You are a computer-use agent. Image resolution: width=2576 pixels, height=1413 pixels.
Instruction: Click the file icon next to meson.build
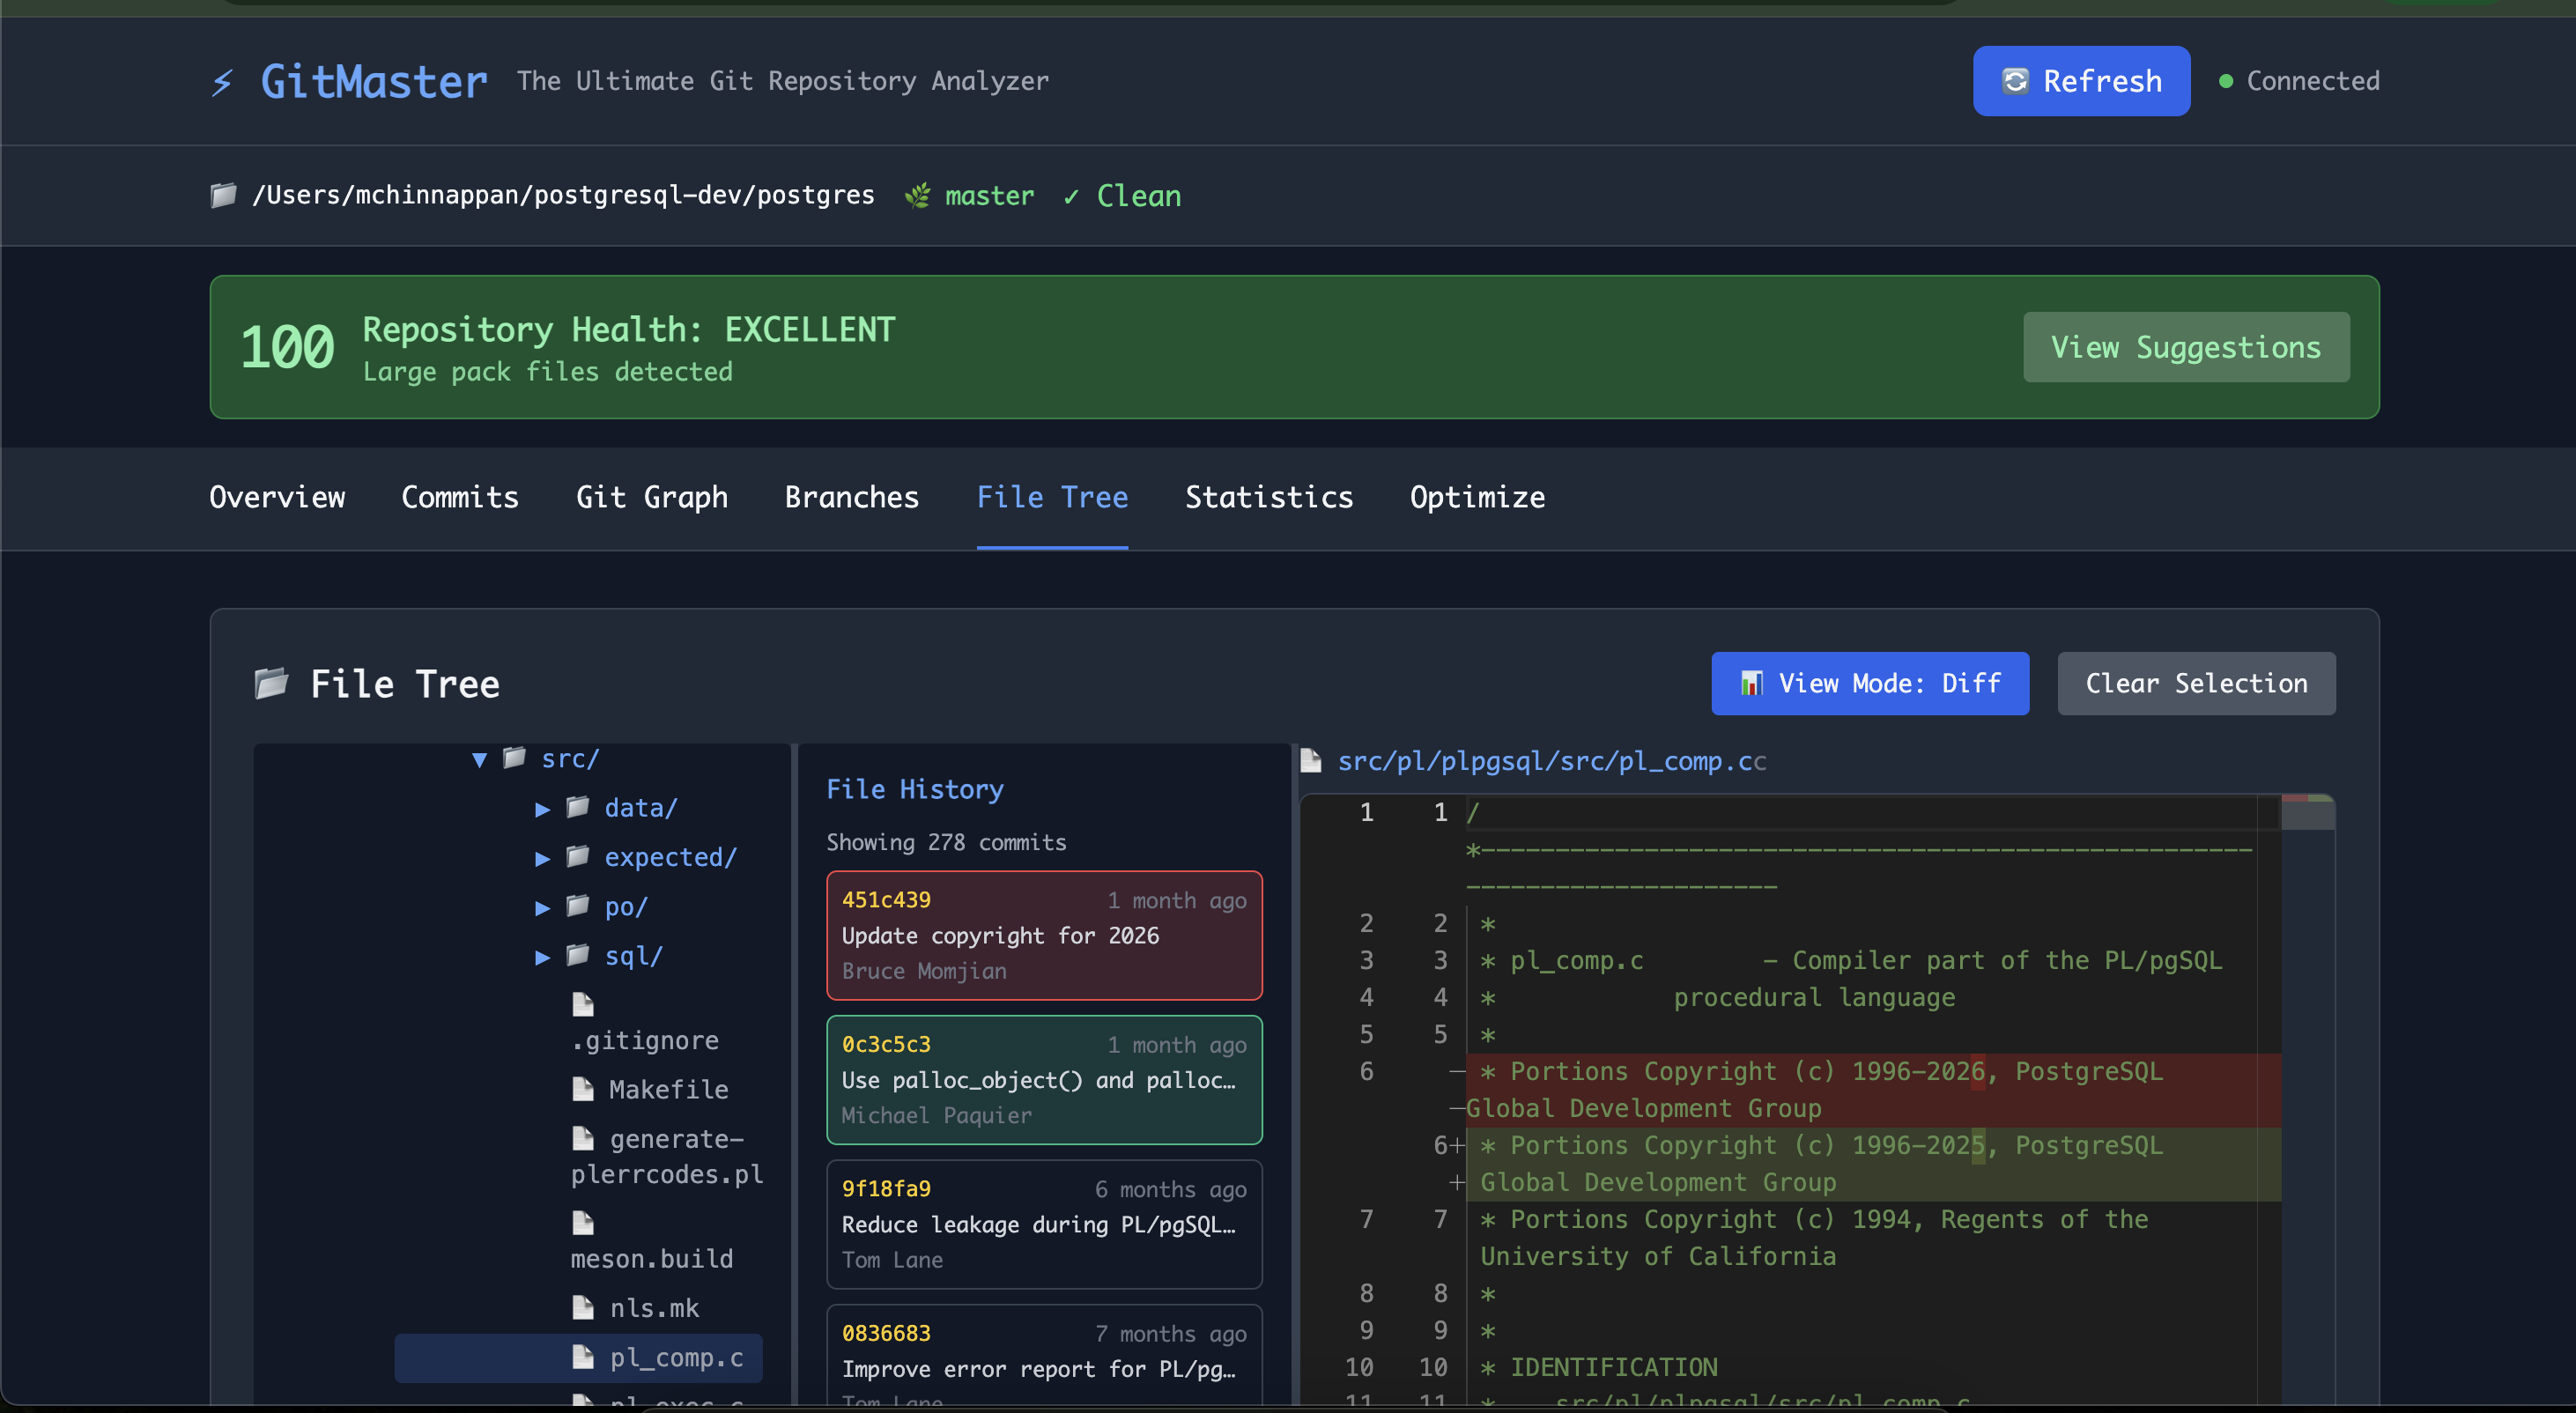point(583,1222)
